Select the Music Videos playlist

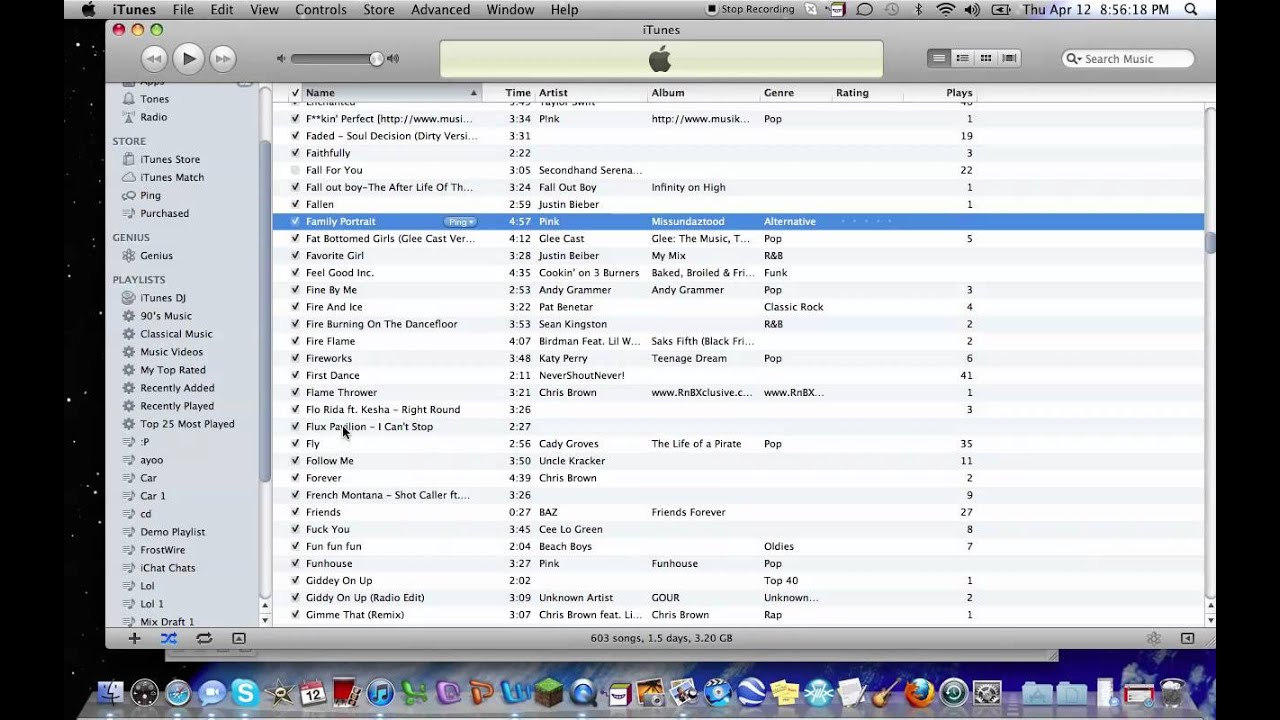171,352
